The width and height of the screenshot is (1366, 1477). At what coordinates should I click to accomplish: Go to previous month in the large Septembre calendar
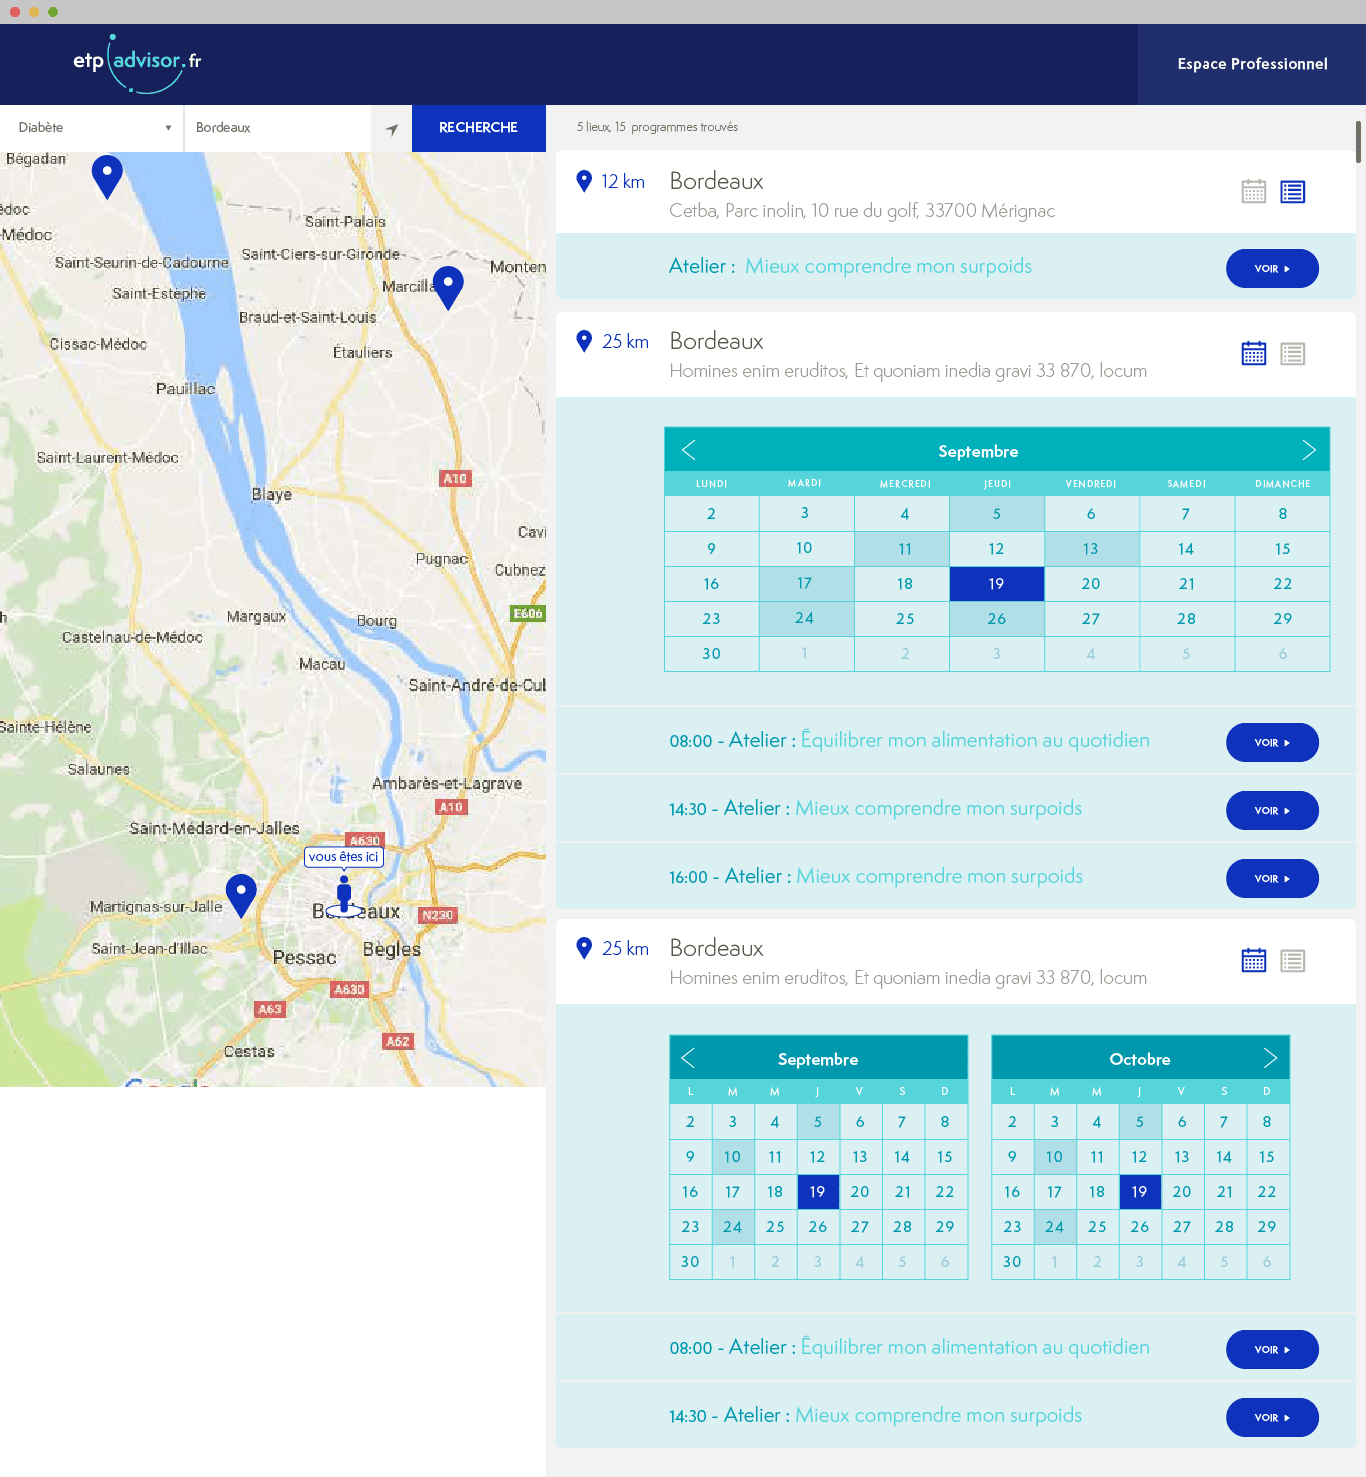coord(689,450)
